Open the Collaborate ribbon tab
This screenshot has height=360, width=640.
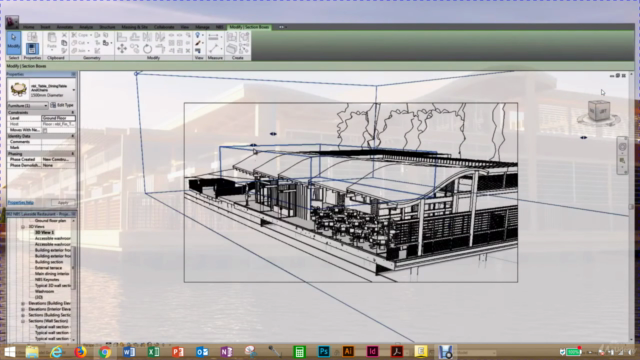point(164,27)
